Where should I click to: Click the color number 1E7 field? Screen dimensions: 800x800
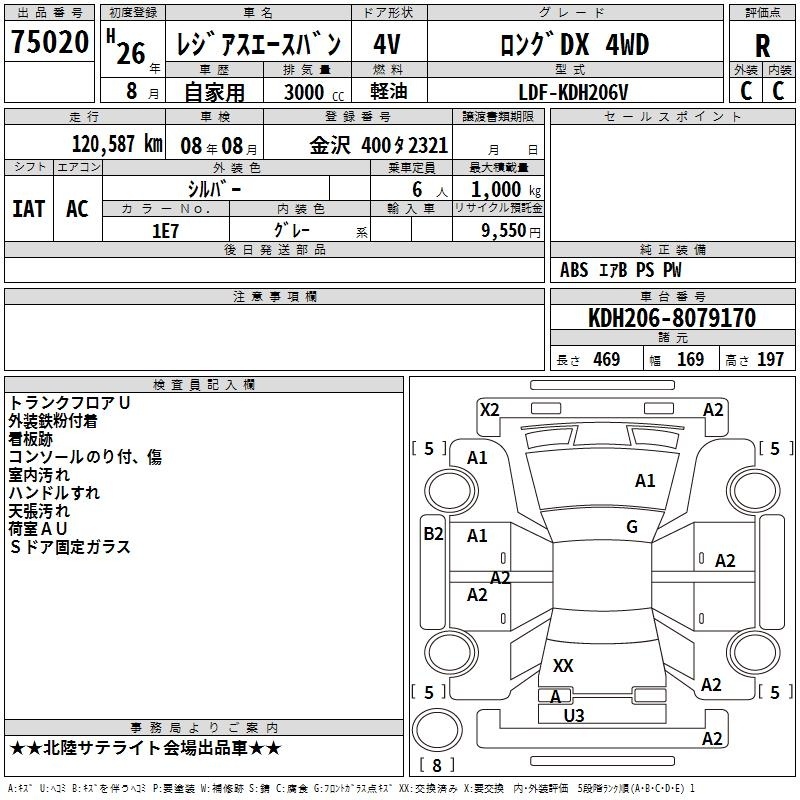(x=165, y=230)
